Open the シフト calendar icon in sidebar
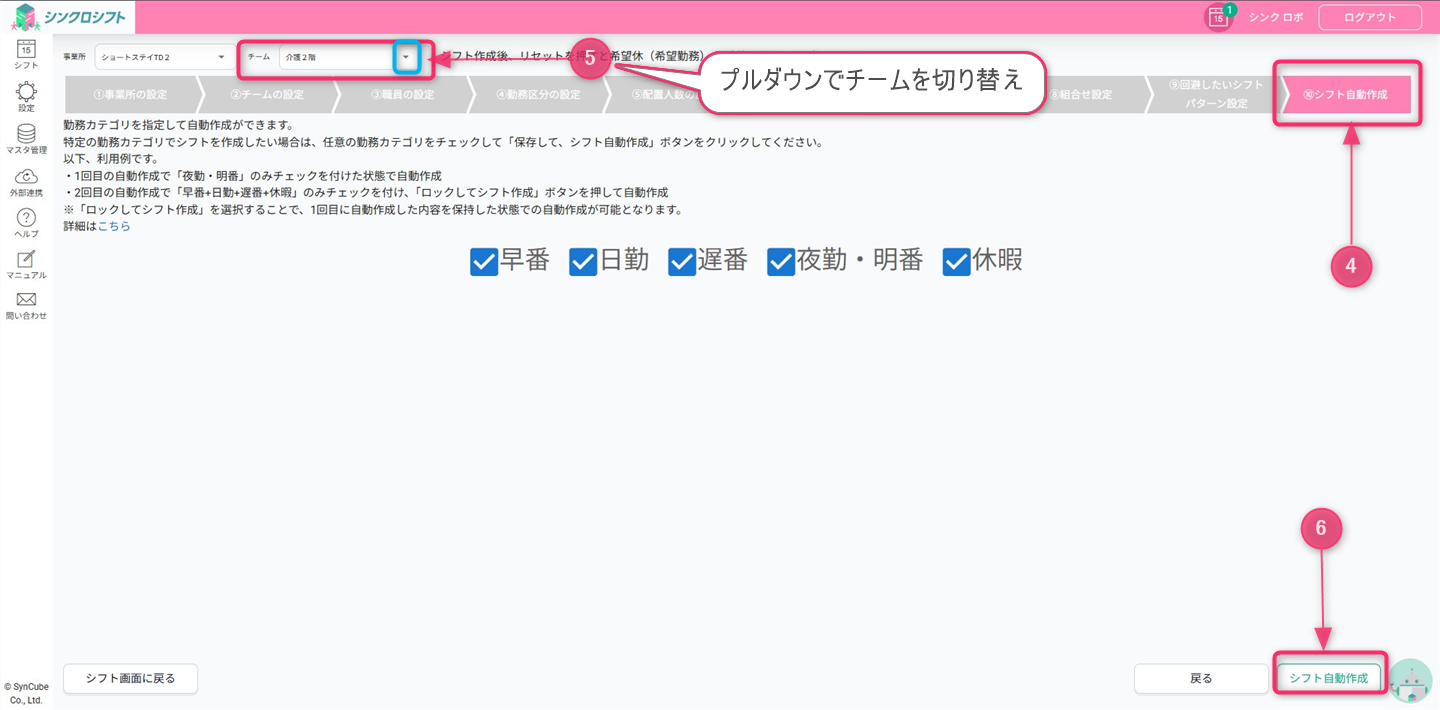 coord(26,50)
